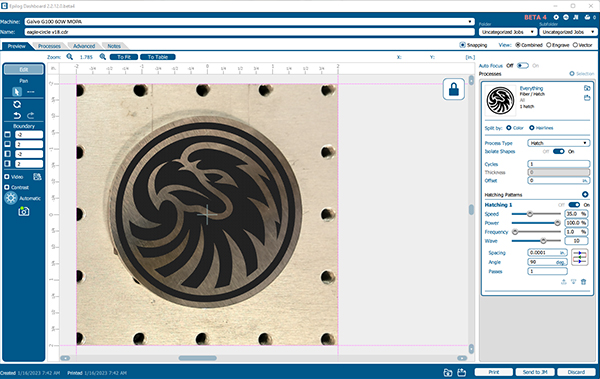Screen dimensions: 600x379
Task: Click the Print button
Action: coord(494,372)
